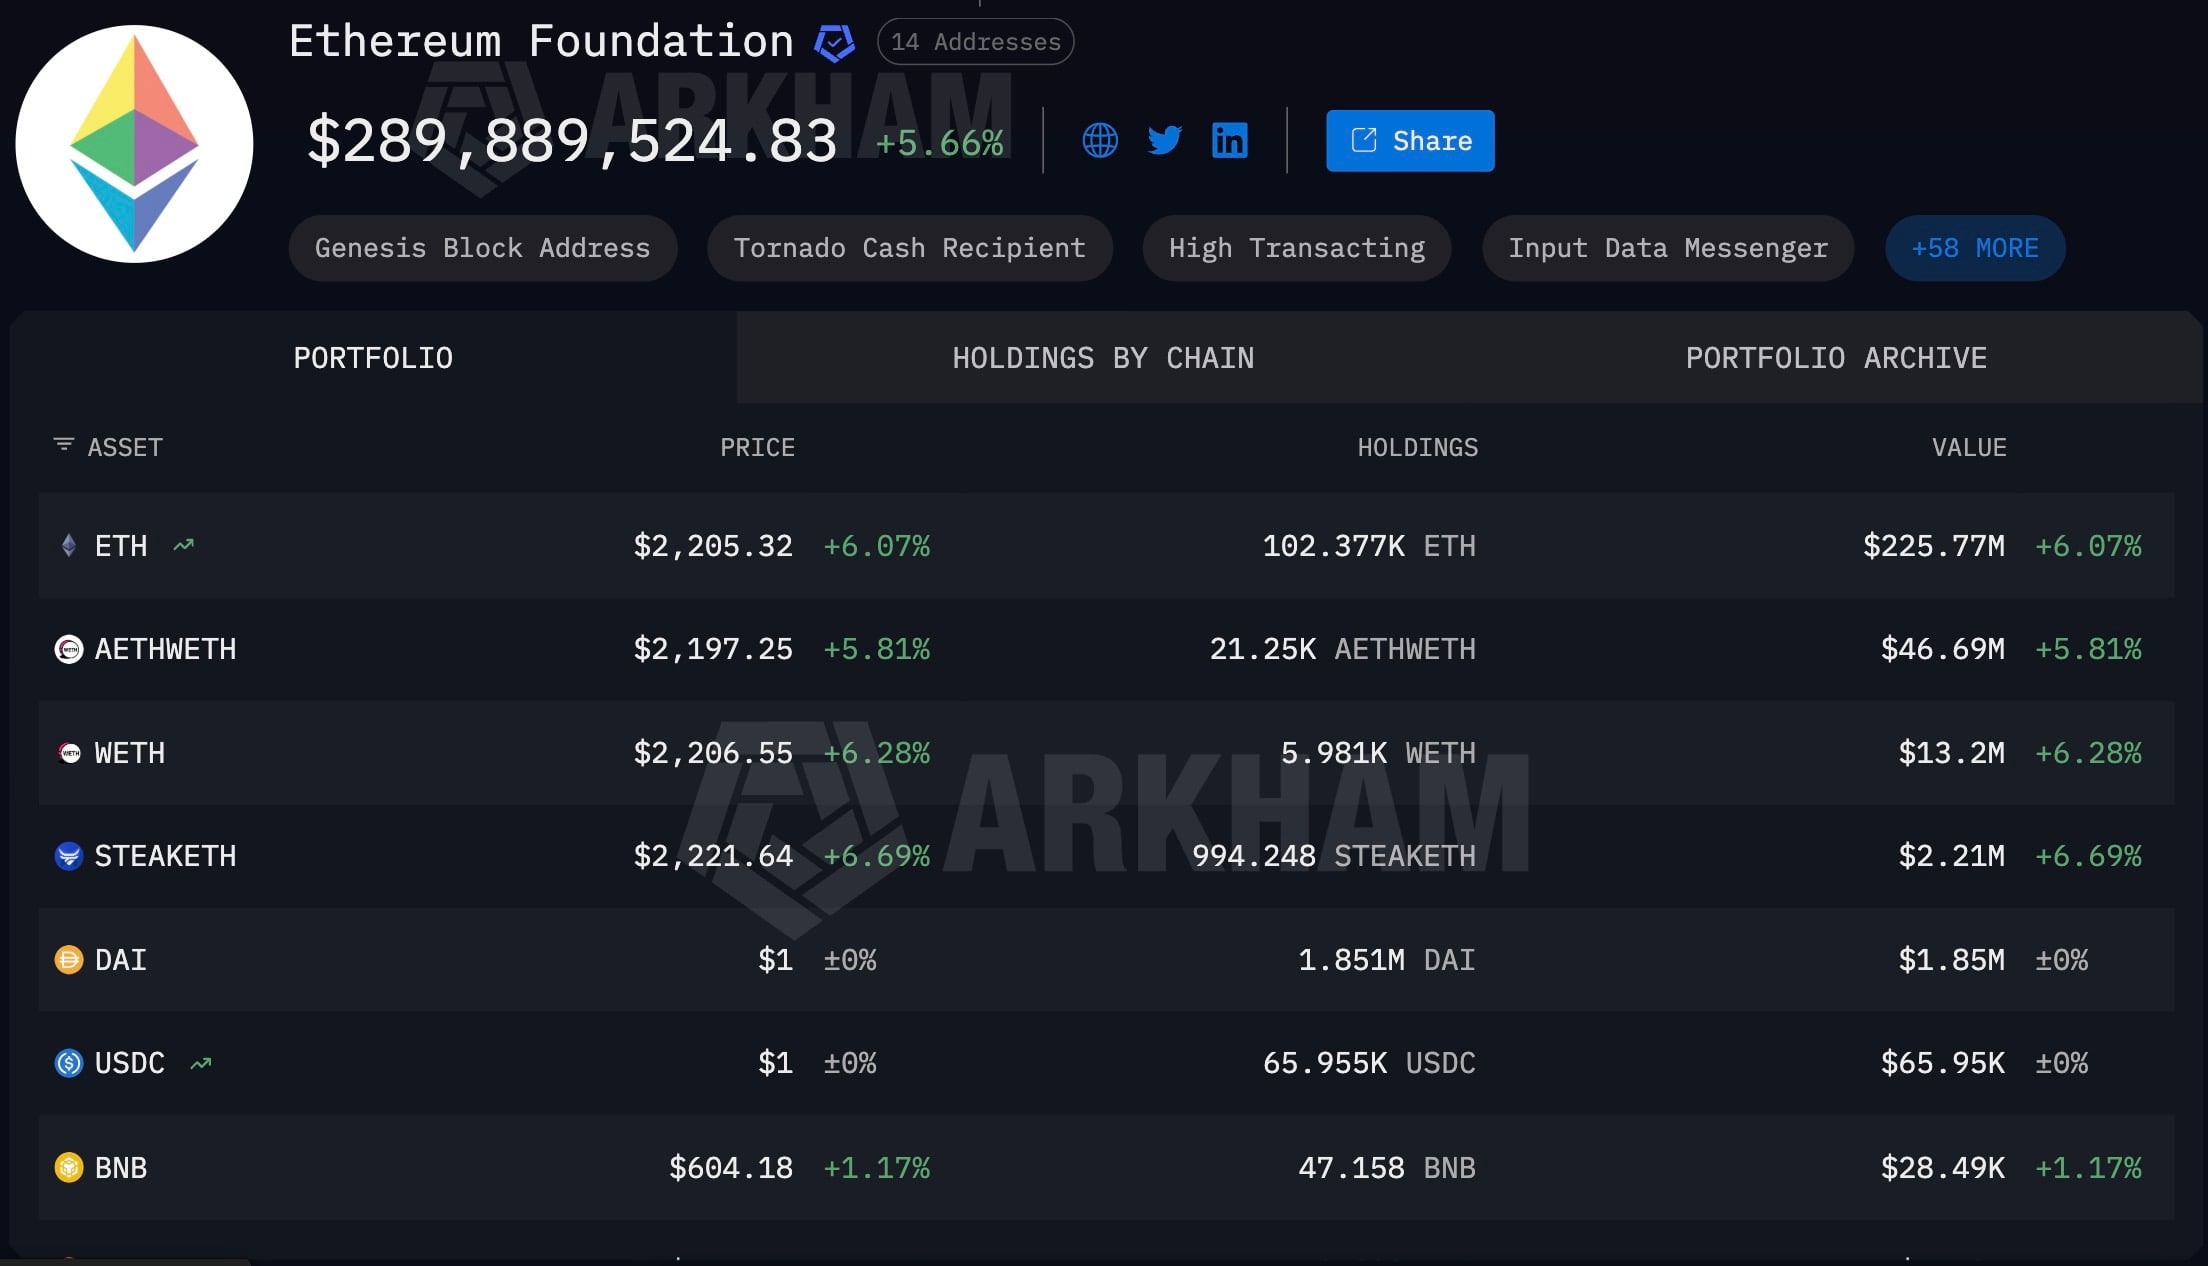Click the Ethereum Foundation logo avatar
2208x1266 pixels.
[134, 144]
